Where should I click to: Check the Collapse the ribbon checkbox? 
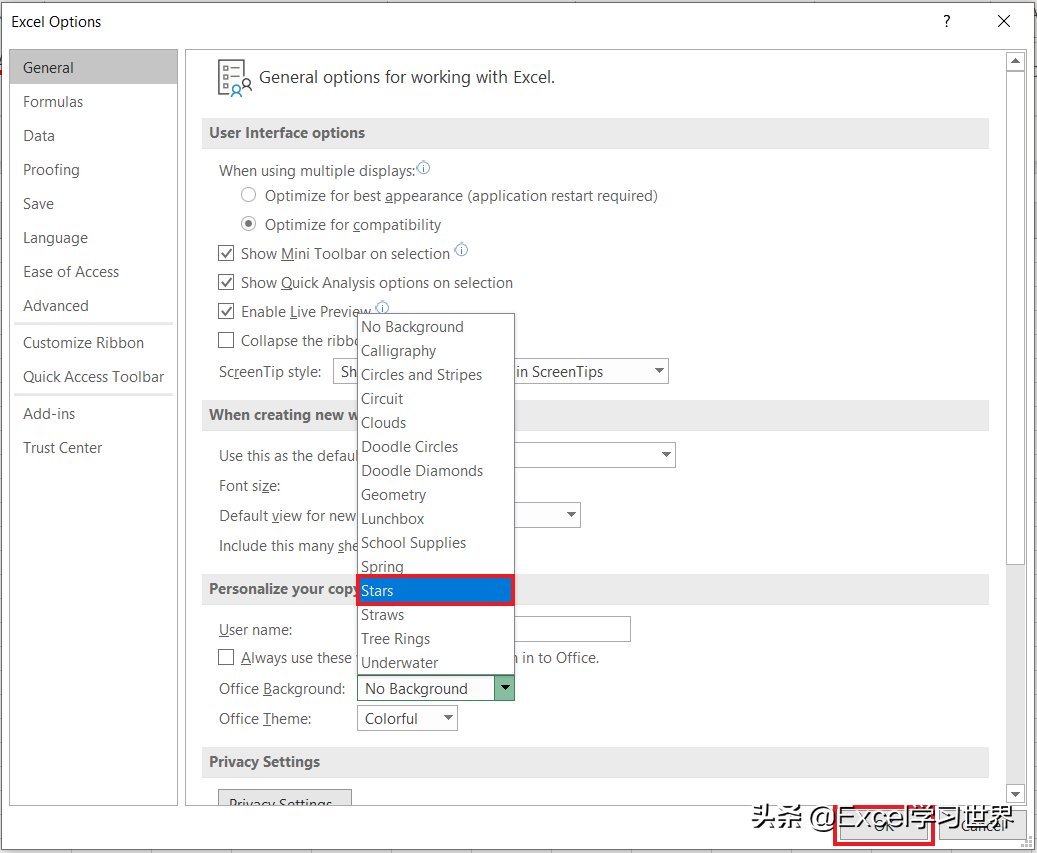(226, 340)
